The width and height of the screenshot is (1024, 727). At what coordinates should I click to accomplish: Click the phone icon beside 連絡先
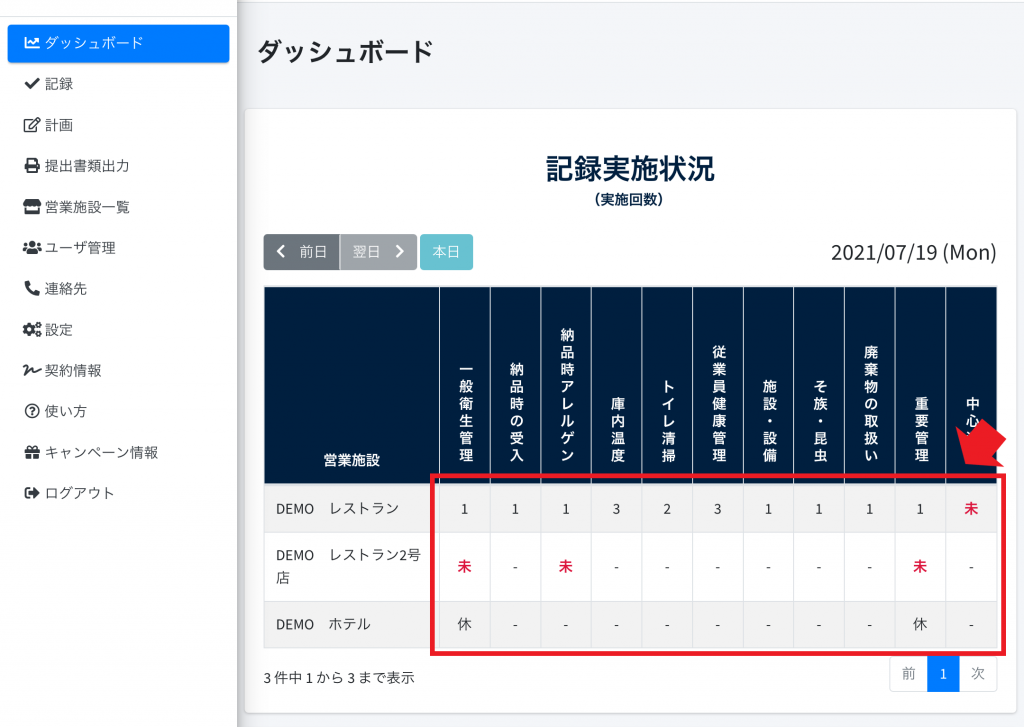[x=32, y=289]
